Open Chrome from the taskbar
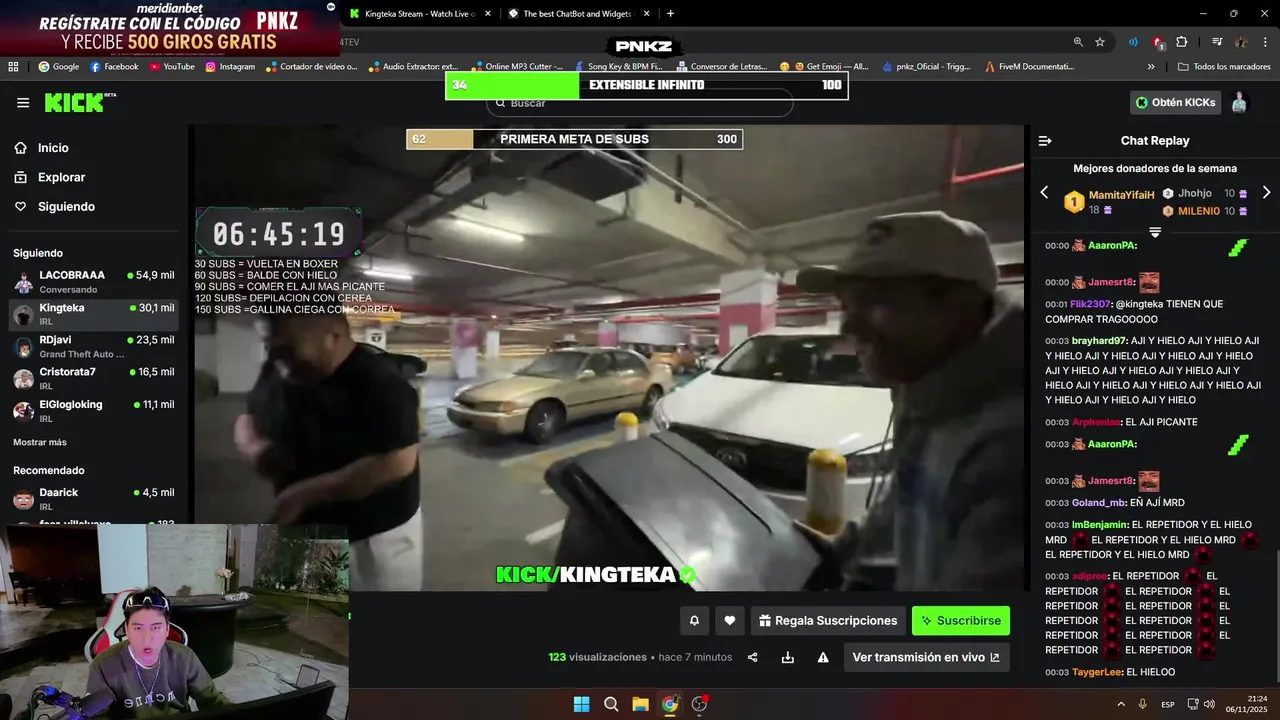Image resolution: width=1280 pixels, height=720 pixels. coord(670,704)
